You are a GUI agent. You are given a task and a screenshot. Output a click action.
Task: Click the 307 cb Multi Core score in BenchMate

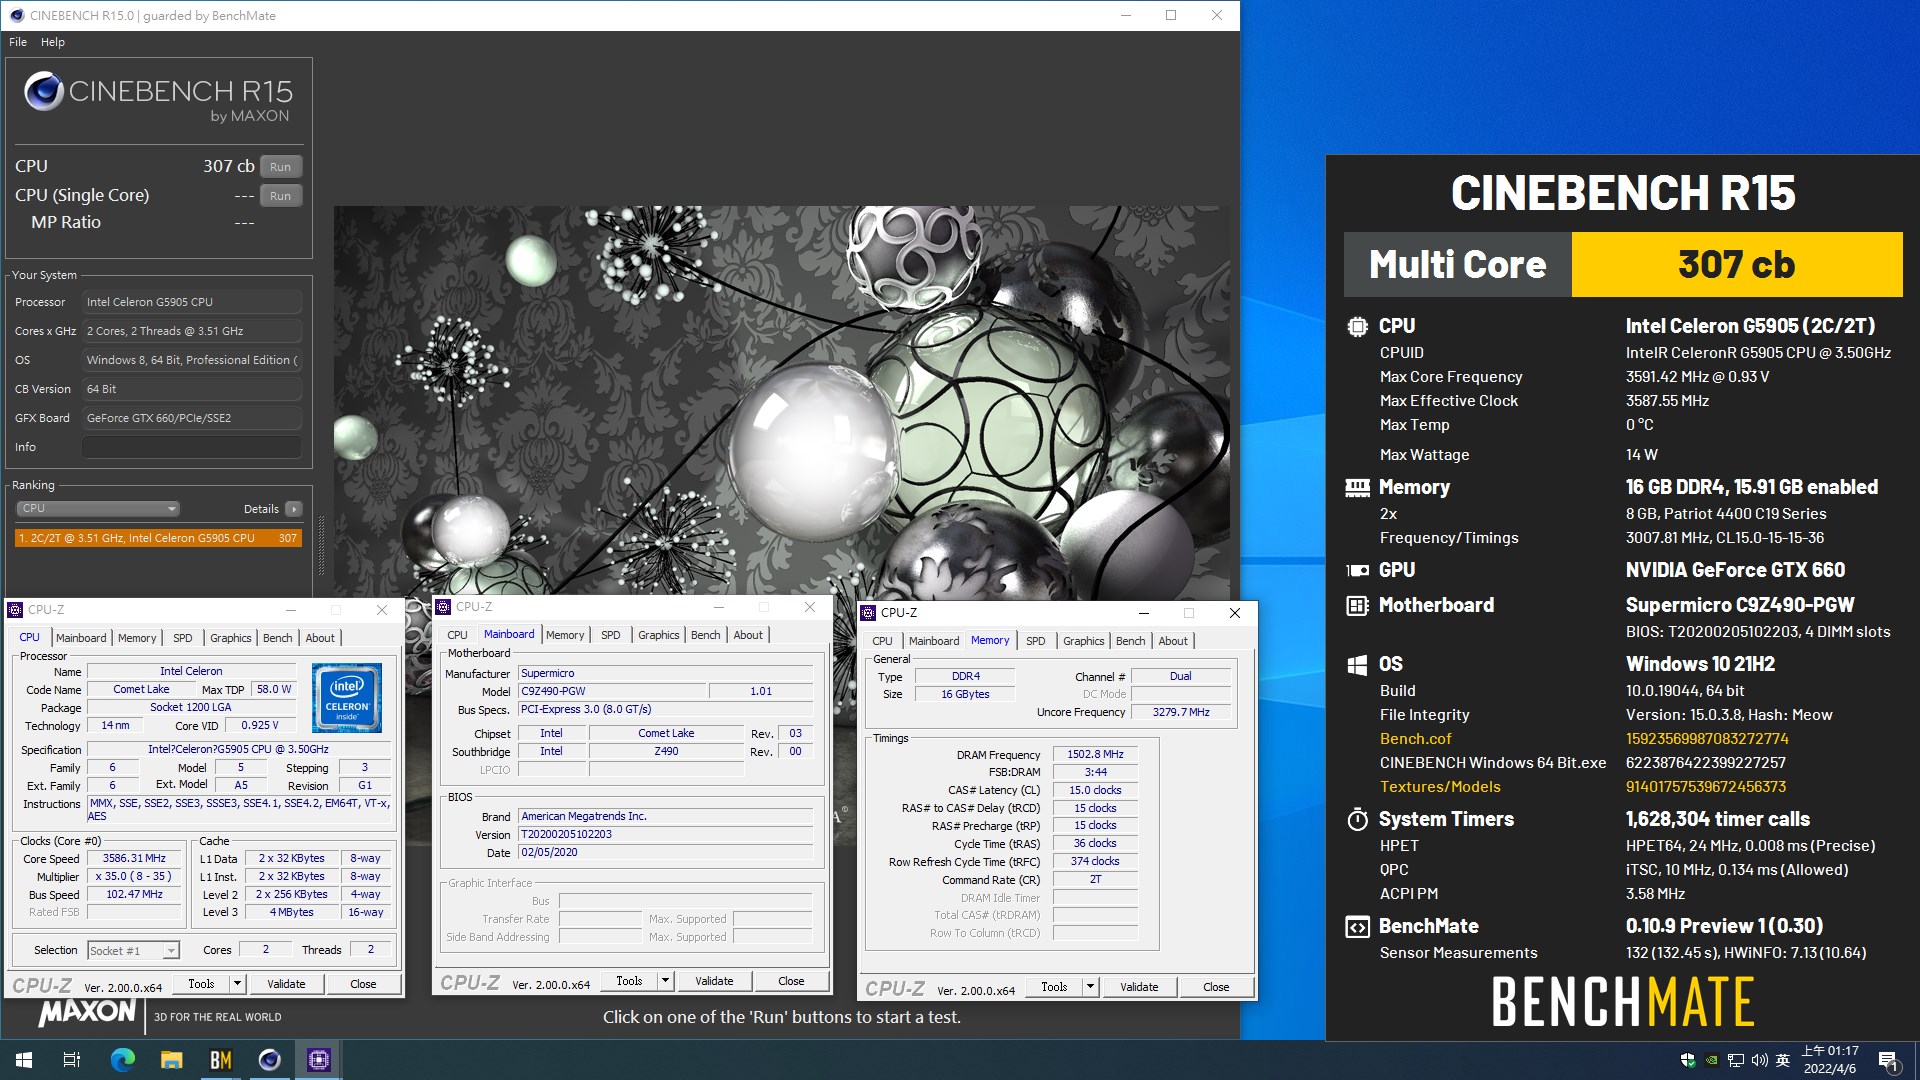1736,265
